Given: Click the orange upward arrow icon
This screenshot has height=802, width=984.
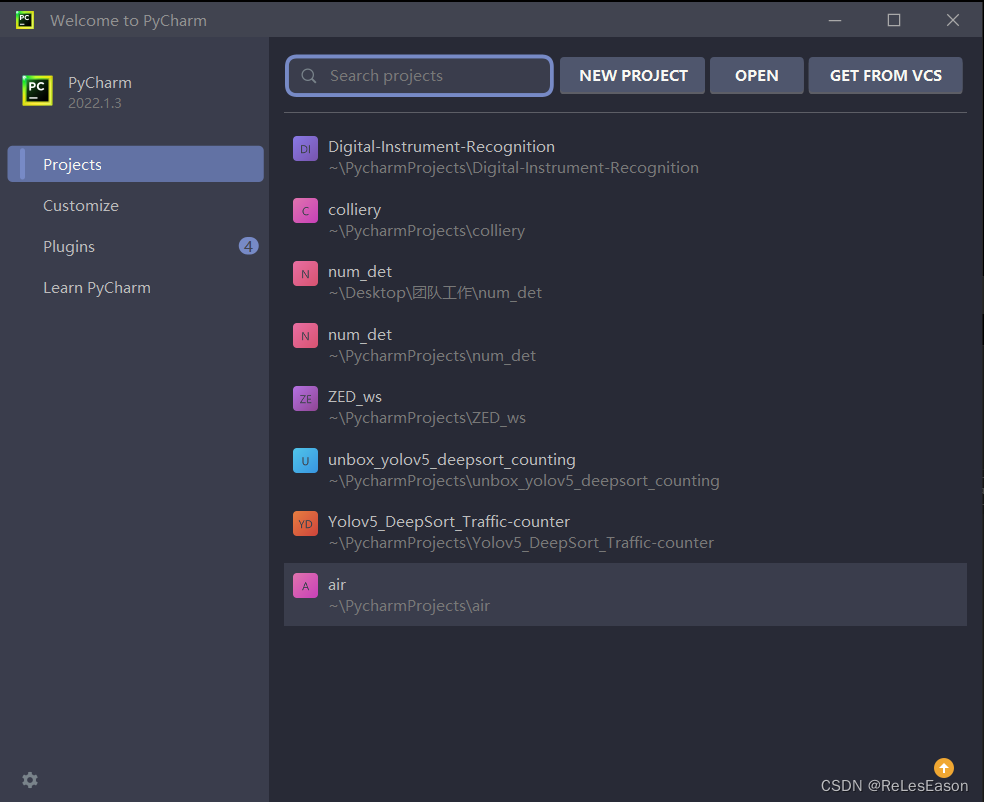Looking at the screenshot, I should click(x=944, y=767).
